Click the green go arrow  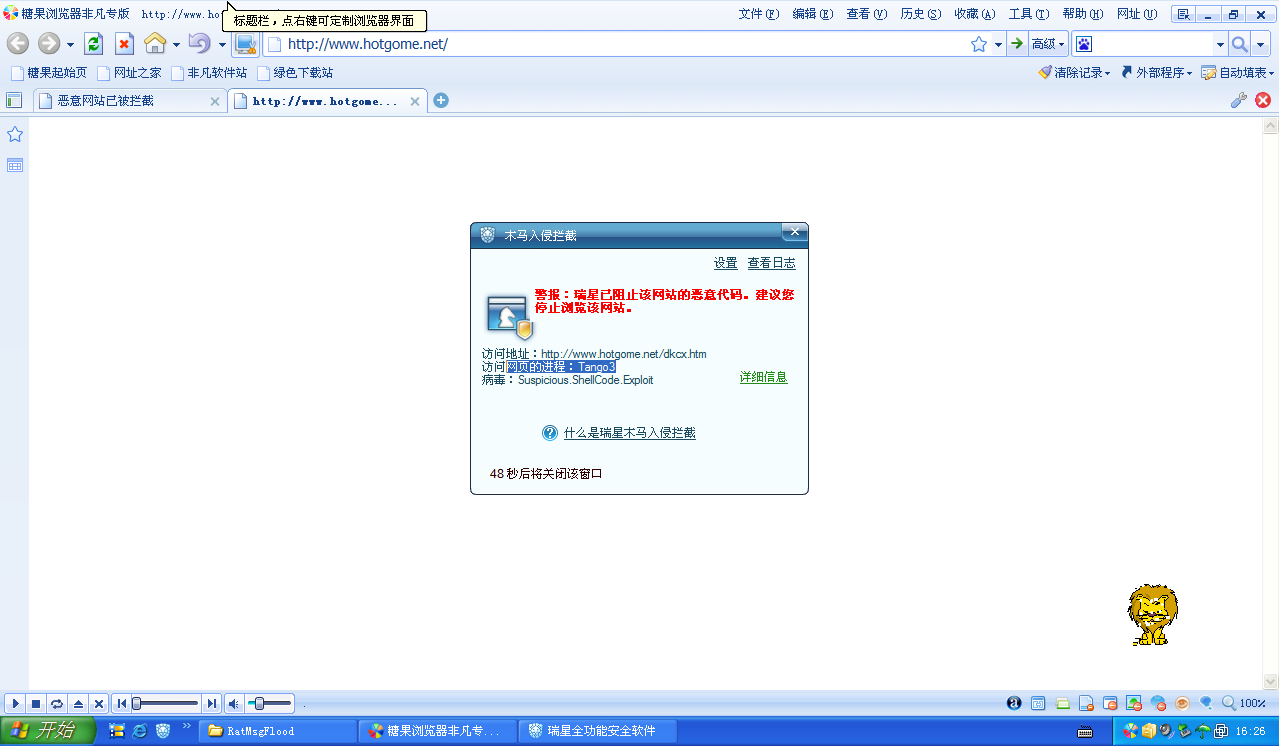tap(1017, 44)
